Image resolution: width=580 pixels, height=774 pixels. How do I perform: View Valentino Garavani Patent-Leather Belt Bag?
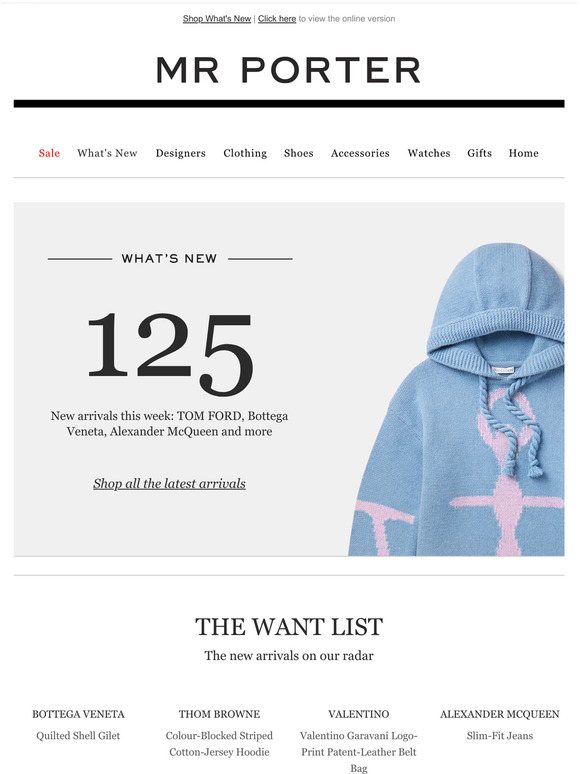(x=359, y=751)
